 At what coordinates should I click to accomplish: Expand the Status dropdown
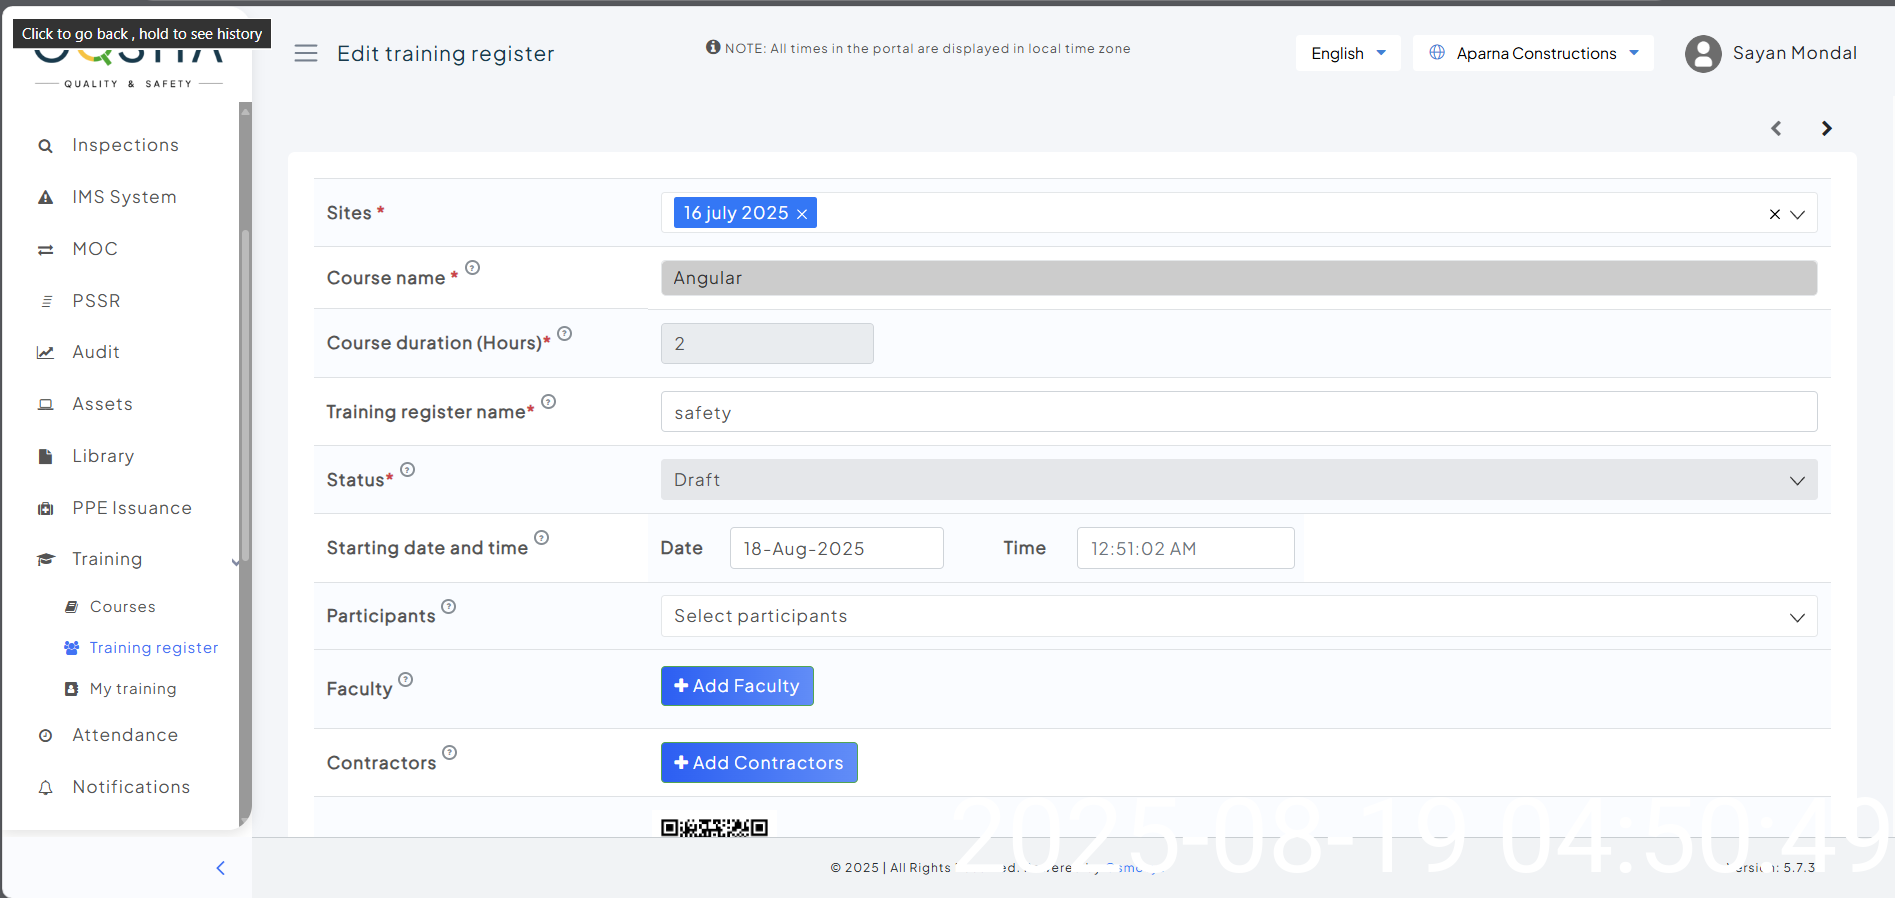[1238, 480]
